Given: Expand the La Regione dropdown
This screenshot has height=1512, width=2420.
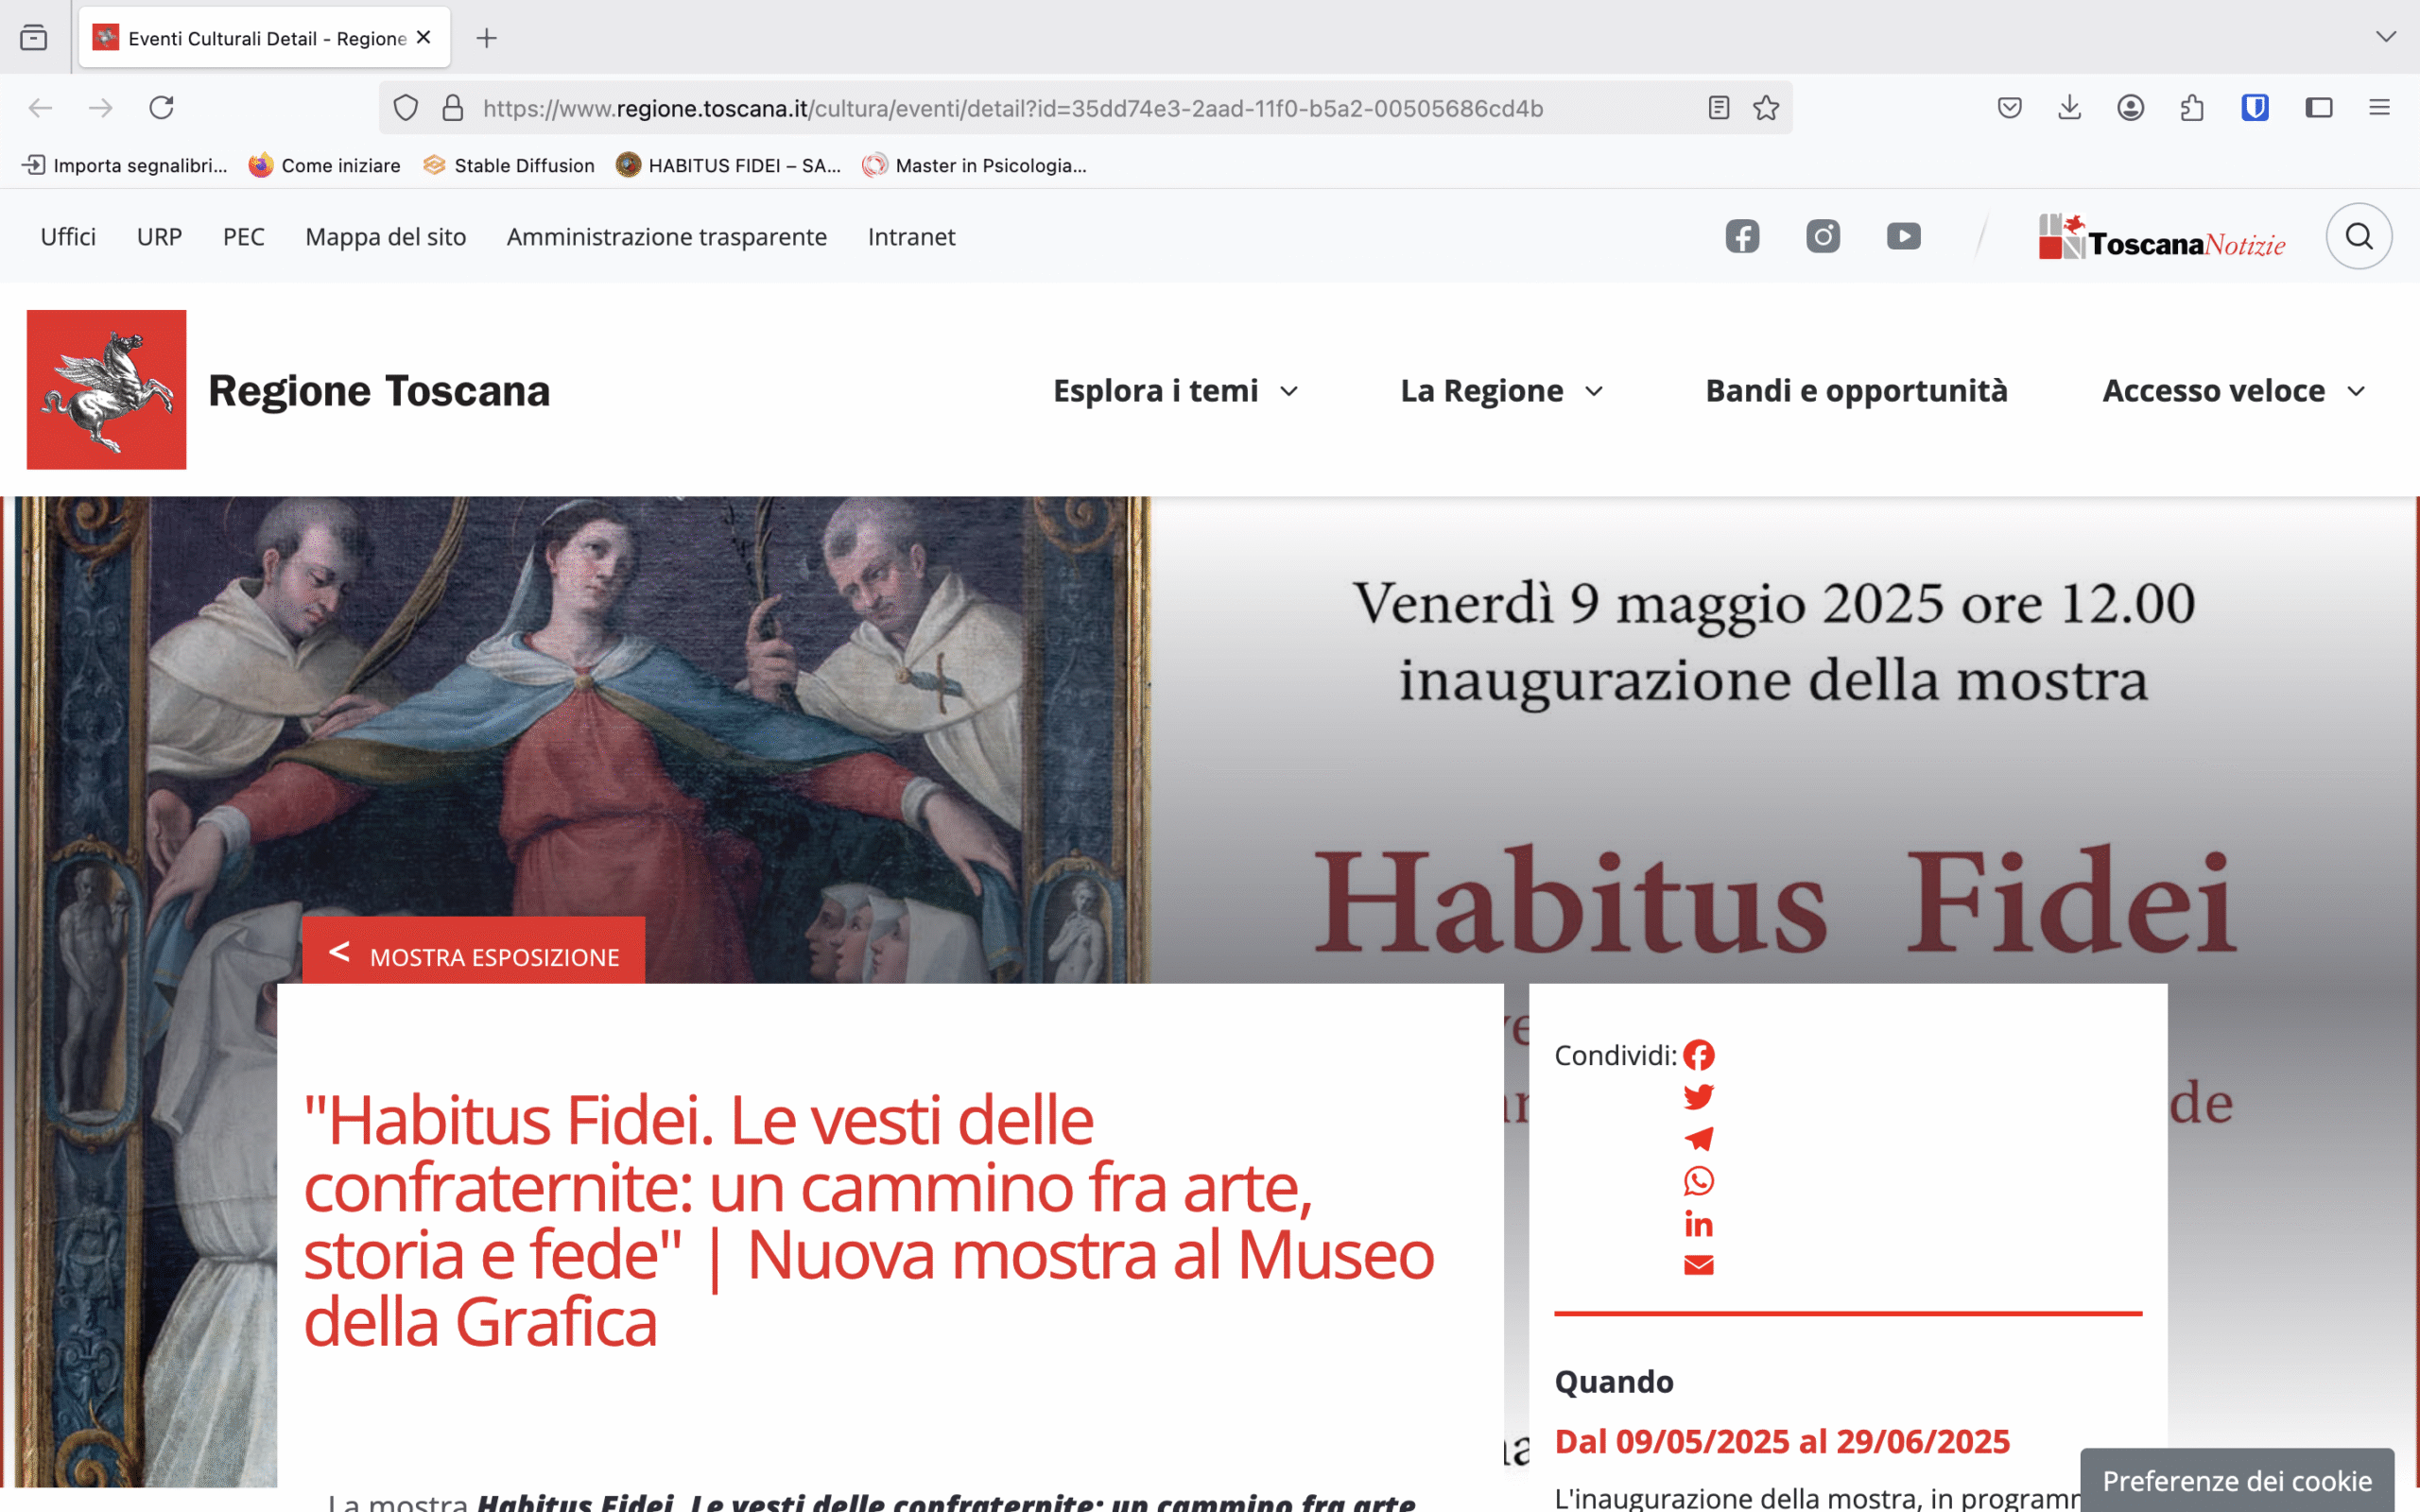Looking at the screenshot, I should tap(1501, 391).
